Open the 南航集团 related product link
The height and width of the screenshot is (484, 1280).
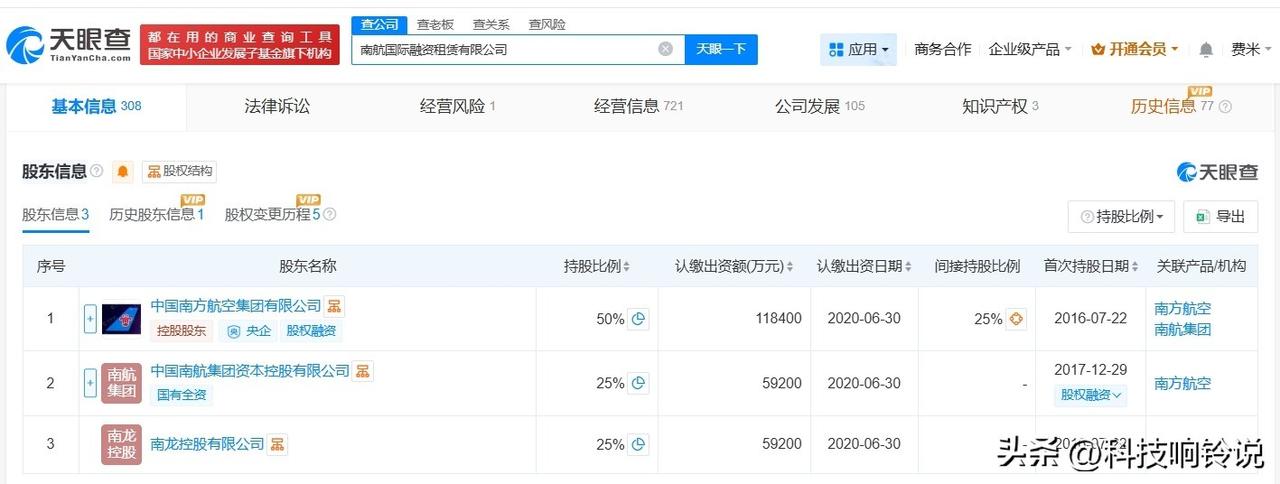[x=1182, y=329]
